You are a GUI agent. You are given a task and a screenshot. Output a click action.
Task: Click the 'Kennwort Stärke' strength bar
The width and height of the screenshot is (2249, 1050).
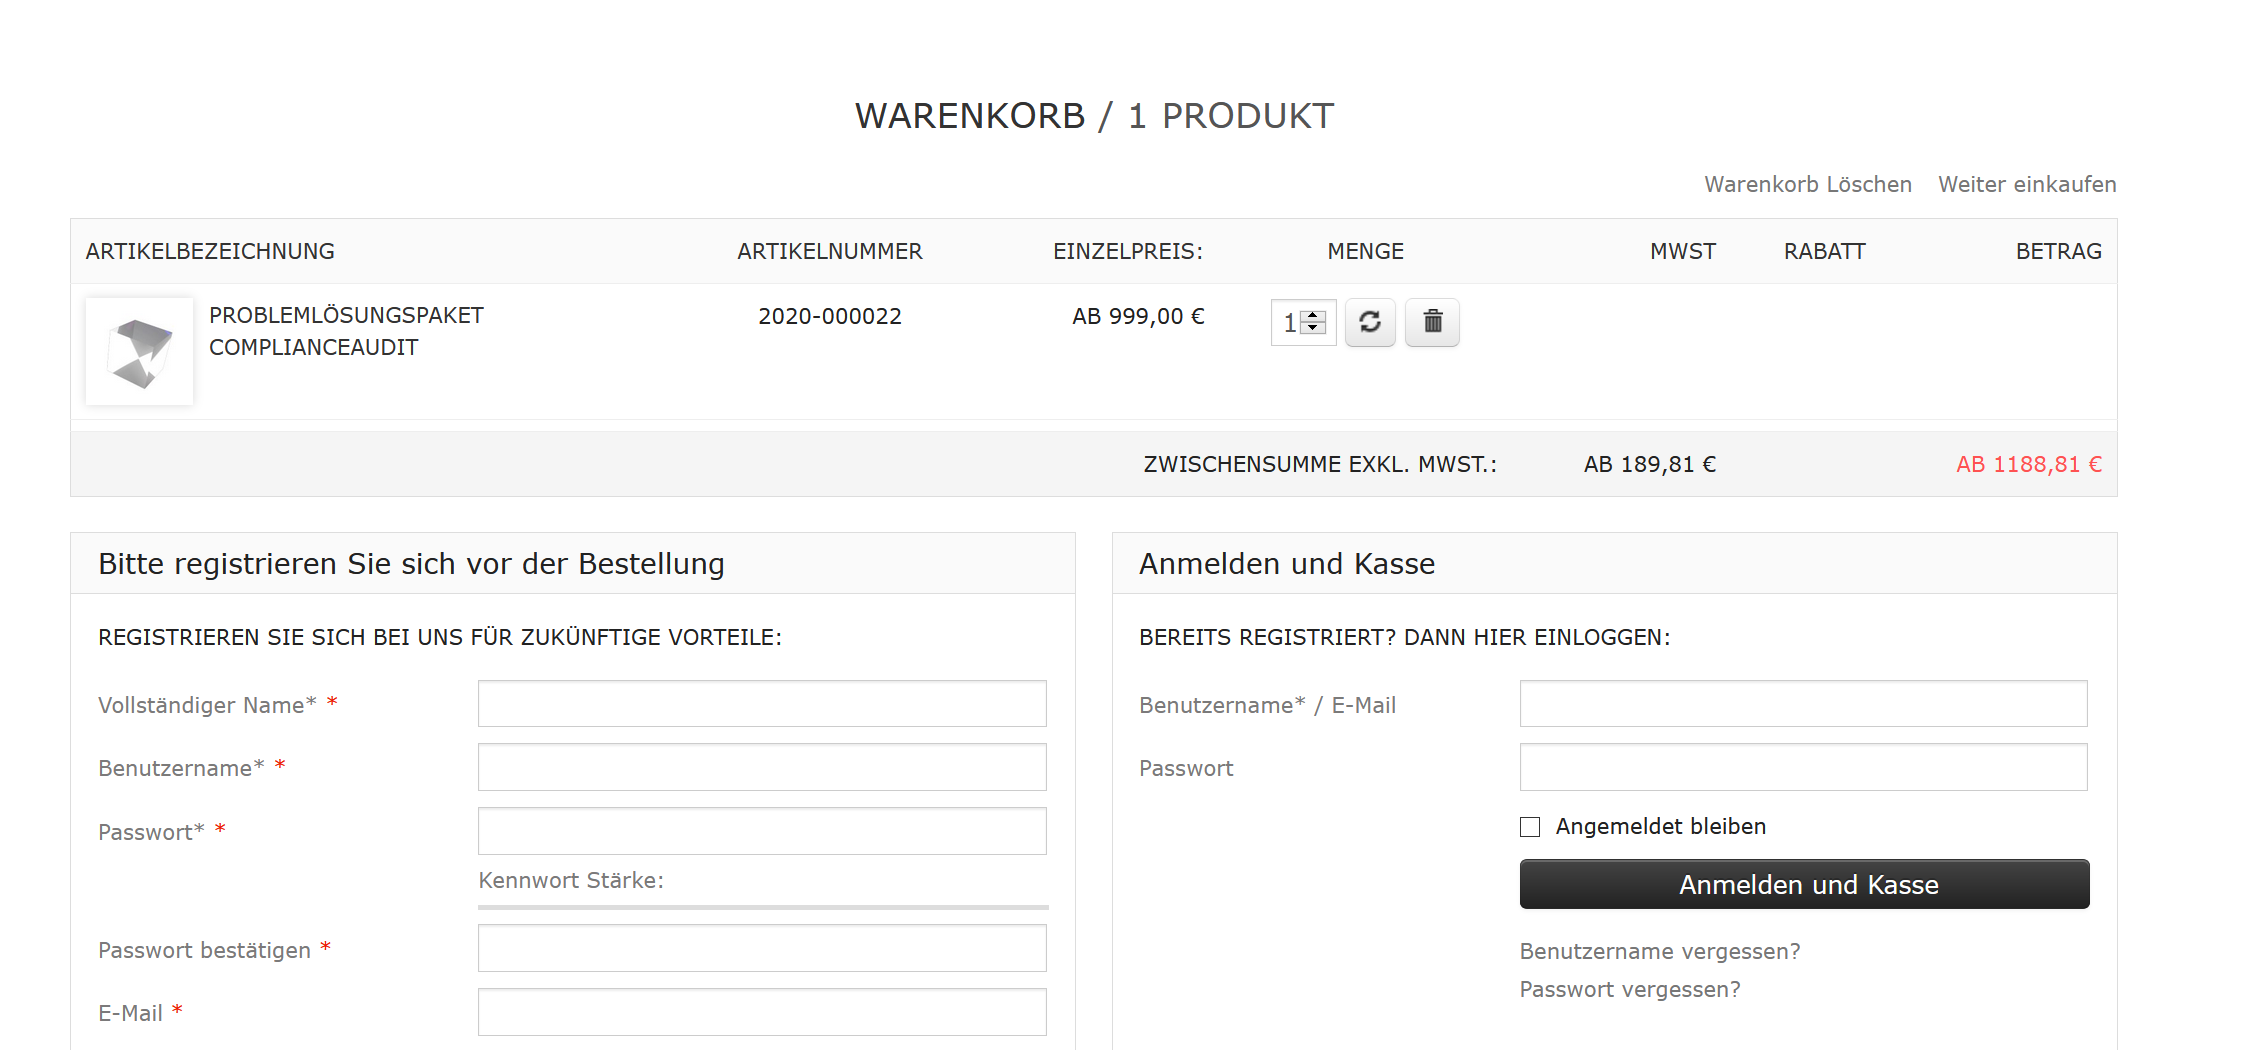coord(763,907)
